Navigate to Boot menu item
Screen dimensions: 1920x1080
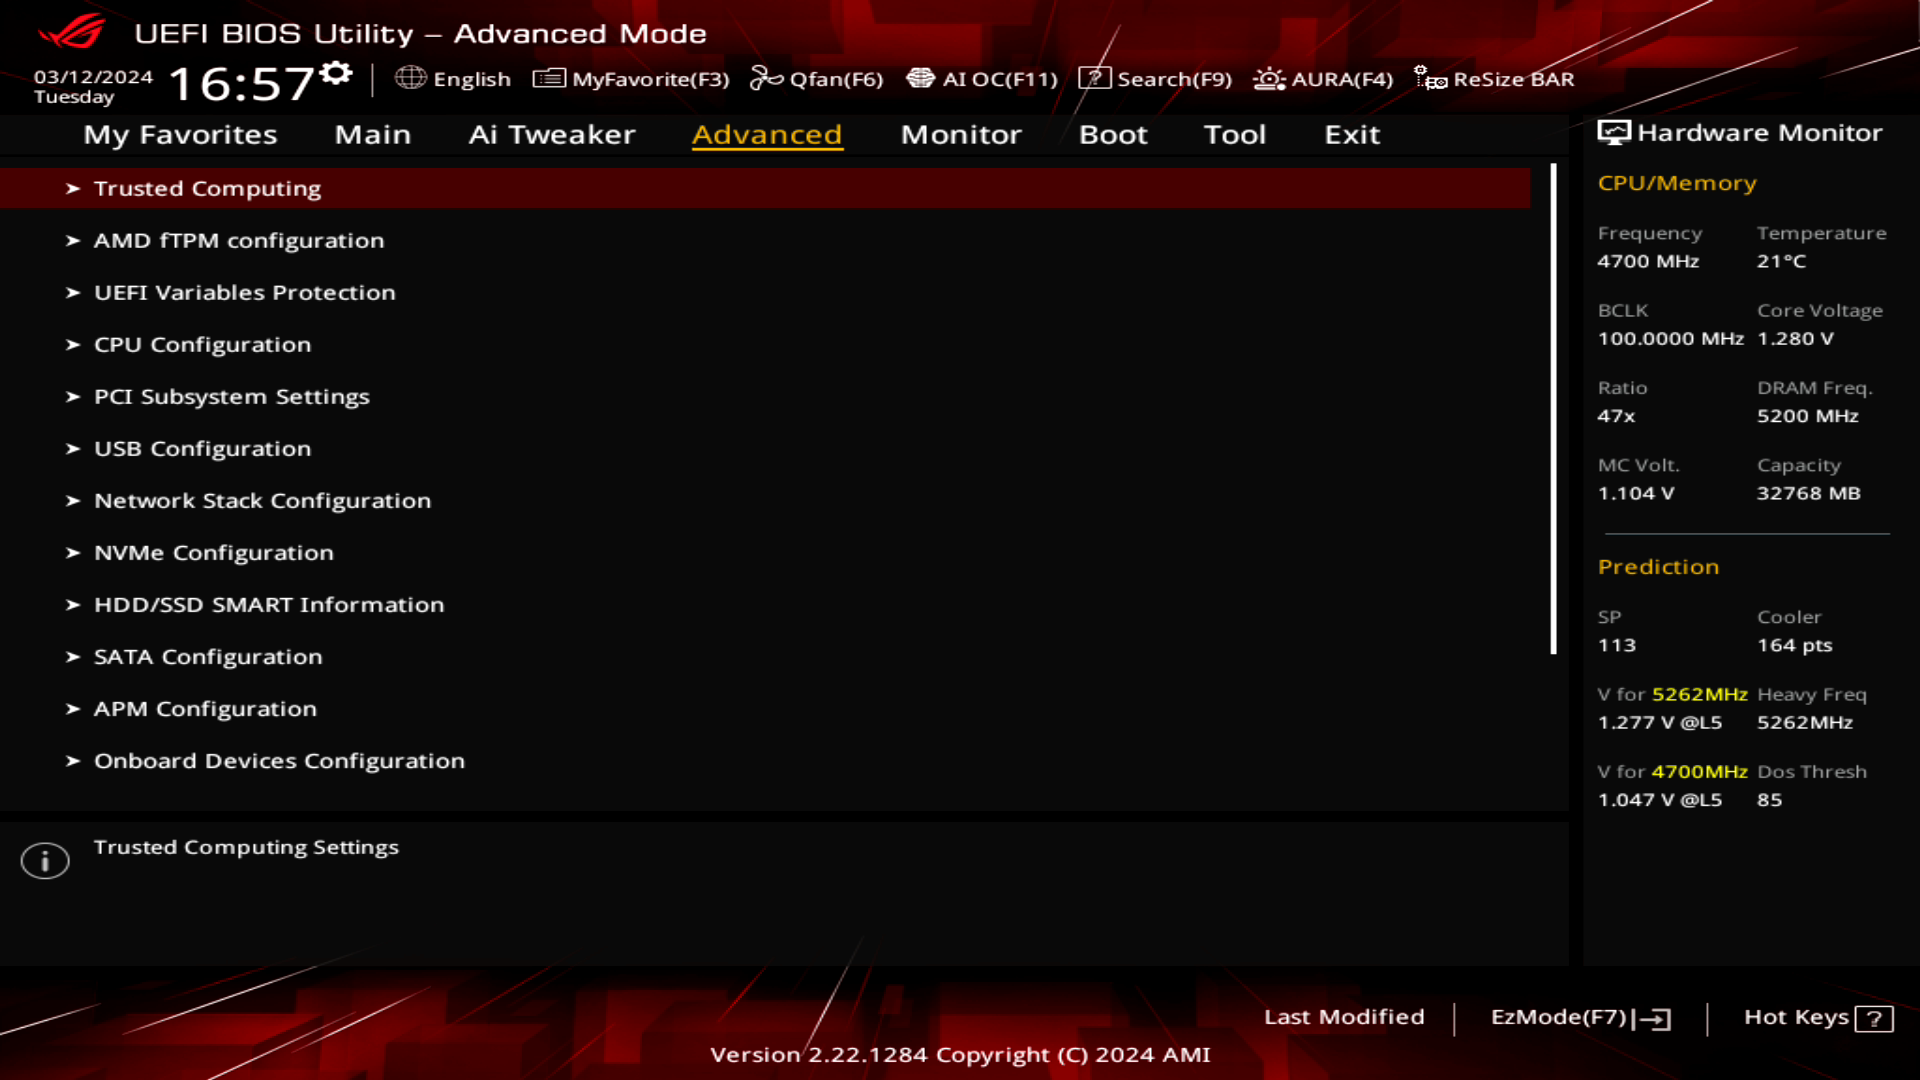click(1113, 133)
